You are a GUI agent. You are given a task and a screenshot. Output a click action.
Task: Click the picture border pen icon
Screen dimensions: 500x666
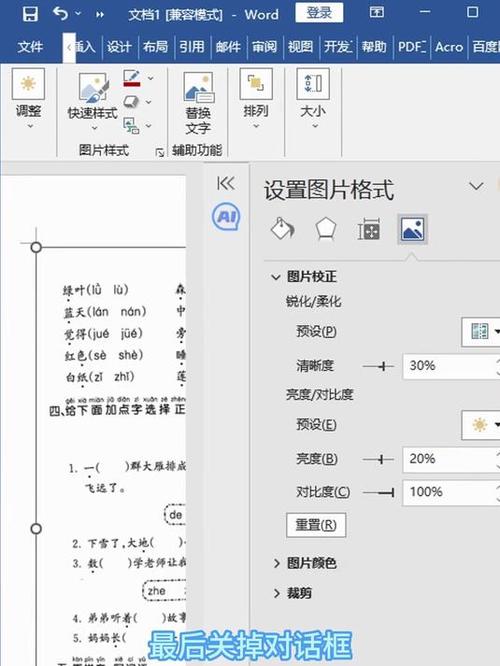tap(132, 79)
